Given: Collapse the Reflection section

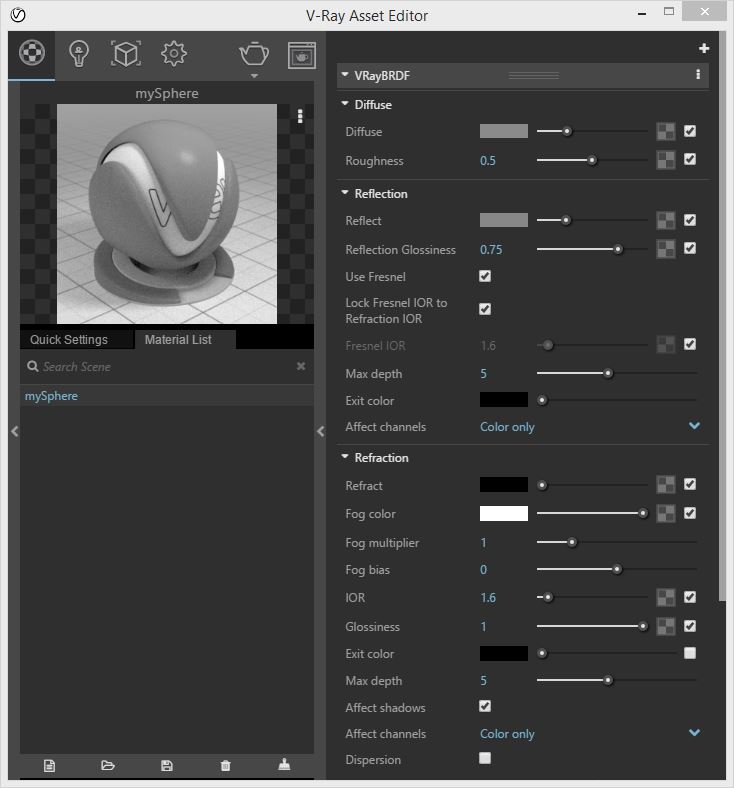Looking at the screenshot, I should point(345,192).
